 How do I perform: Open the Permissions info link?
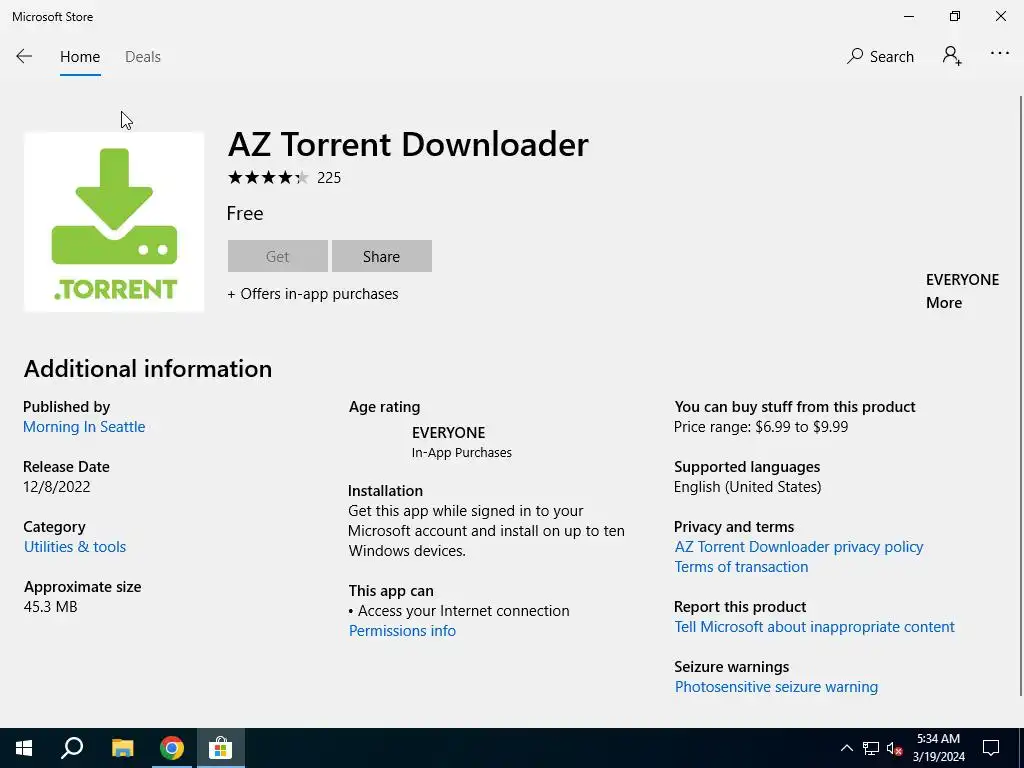coord(402,631)
